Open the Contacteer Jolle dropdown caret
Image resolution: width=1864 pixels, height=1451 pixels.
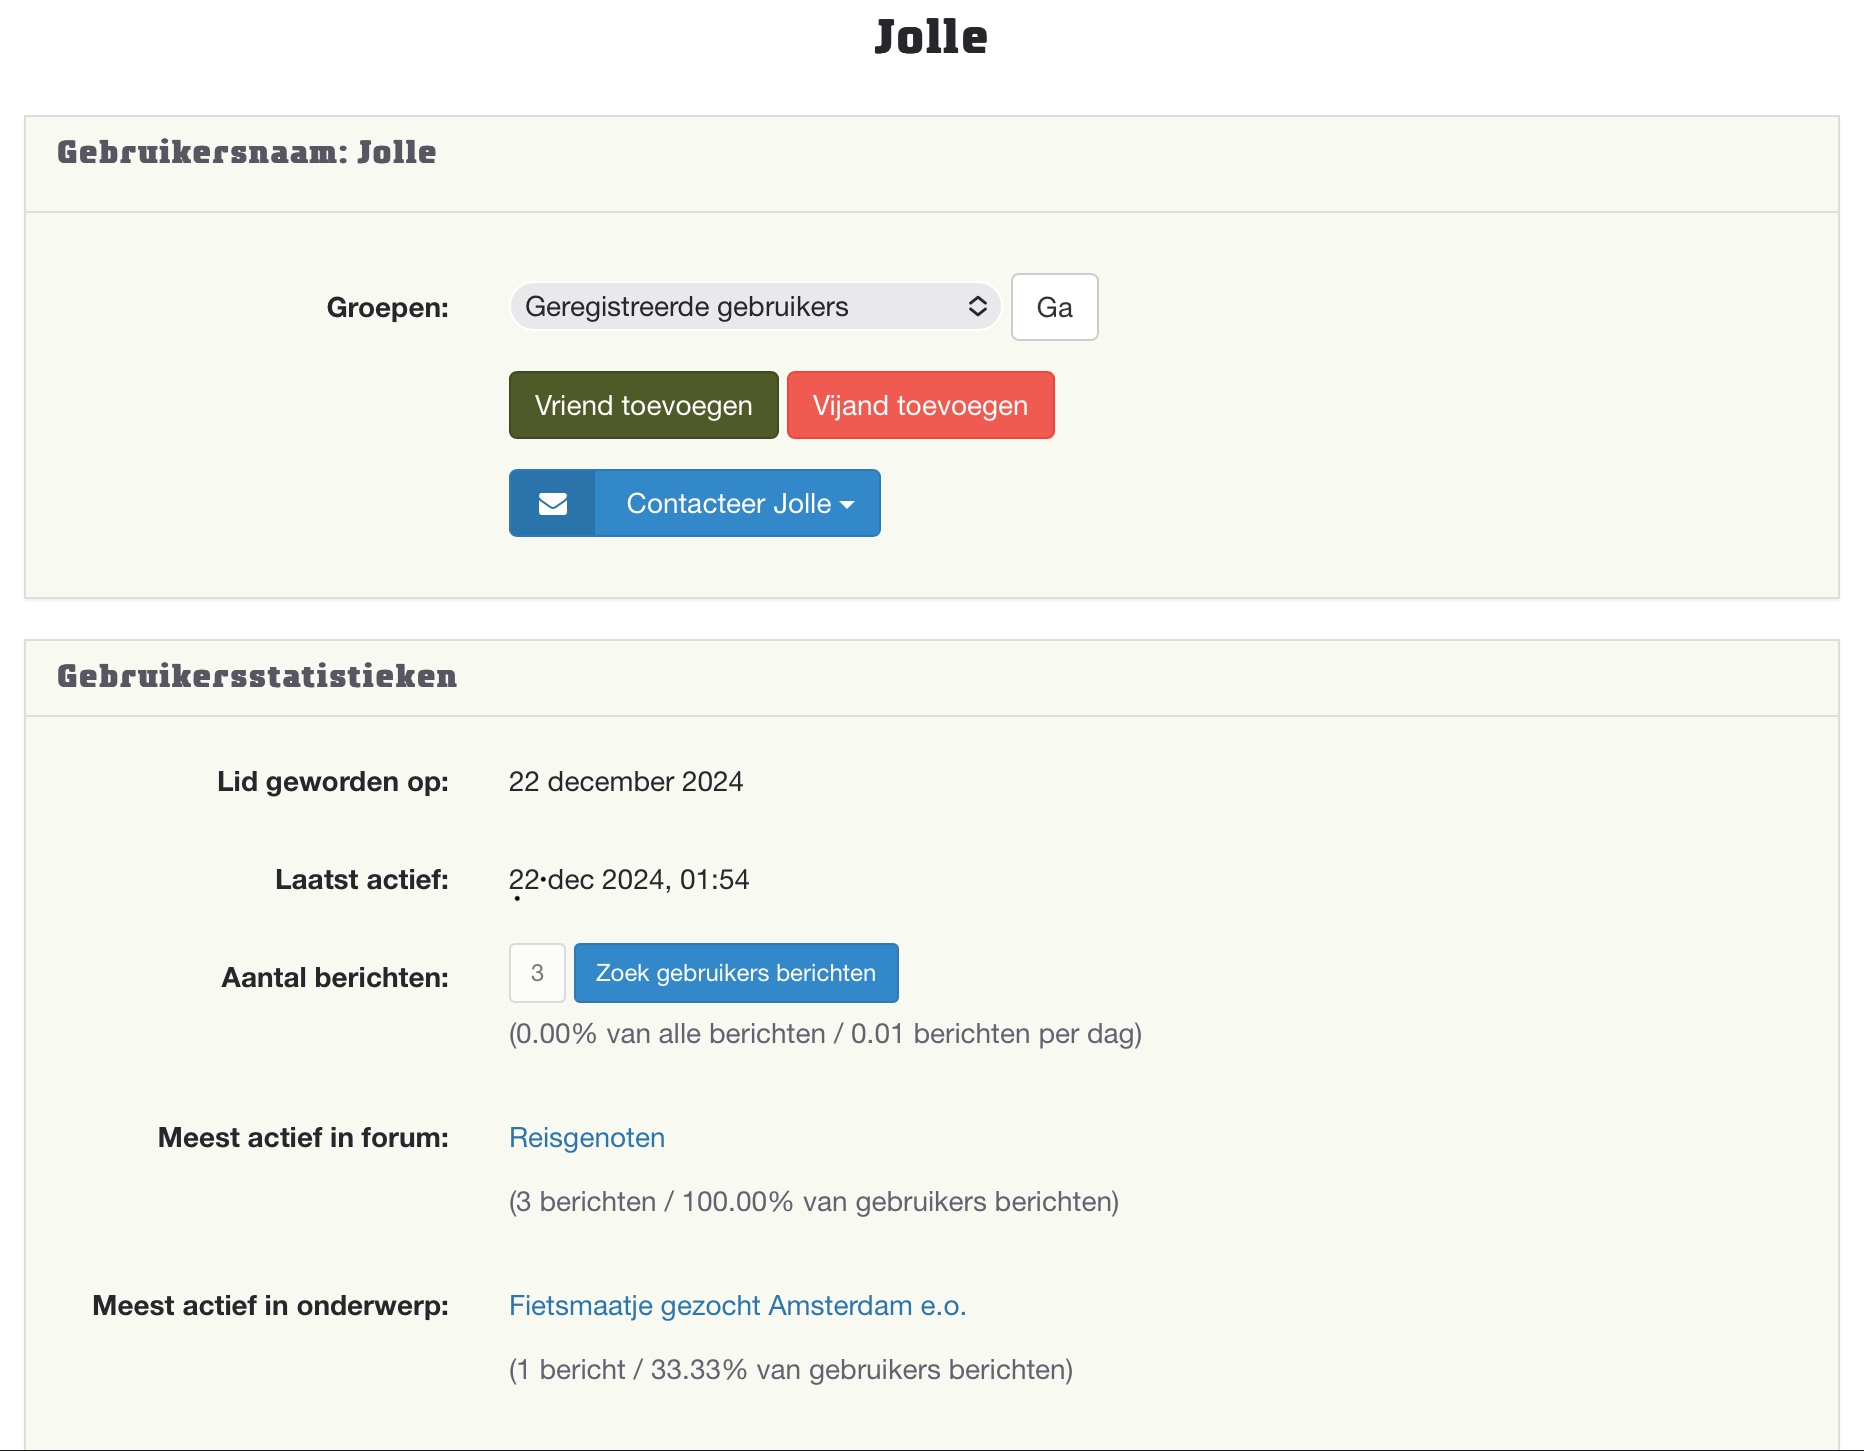[848, 505]
